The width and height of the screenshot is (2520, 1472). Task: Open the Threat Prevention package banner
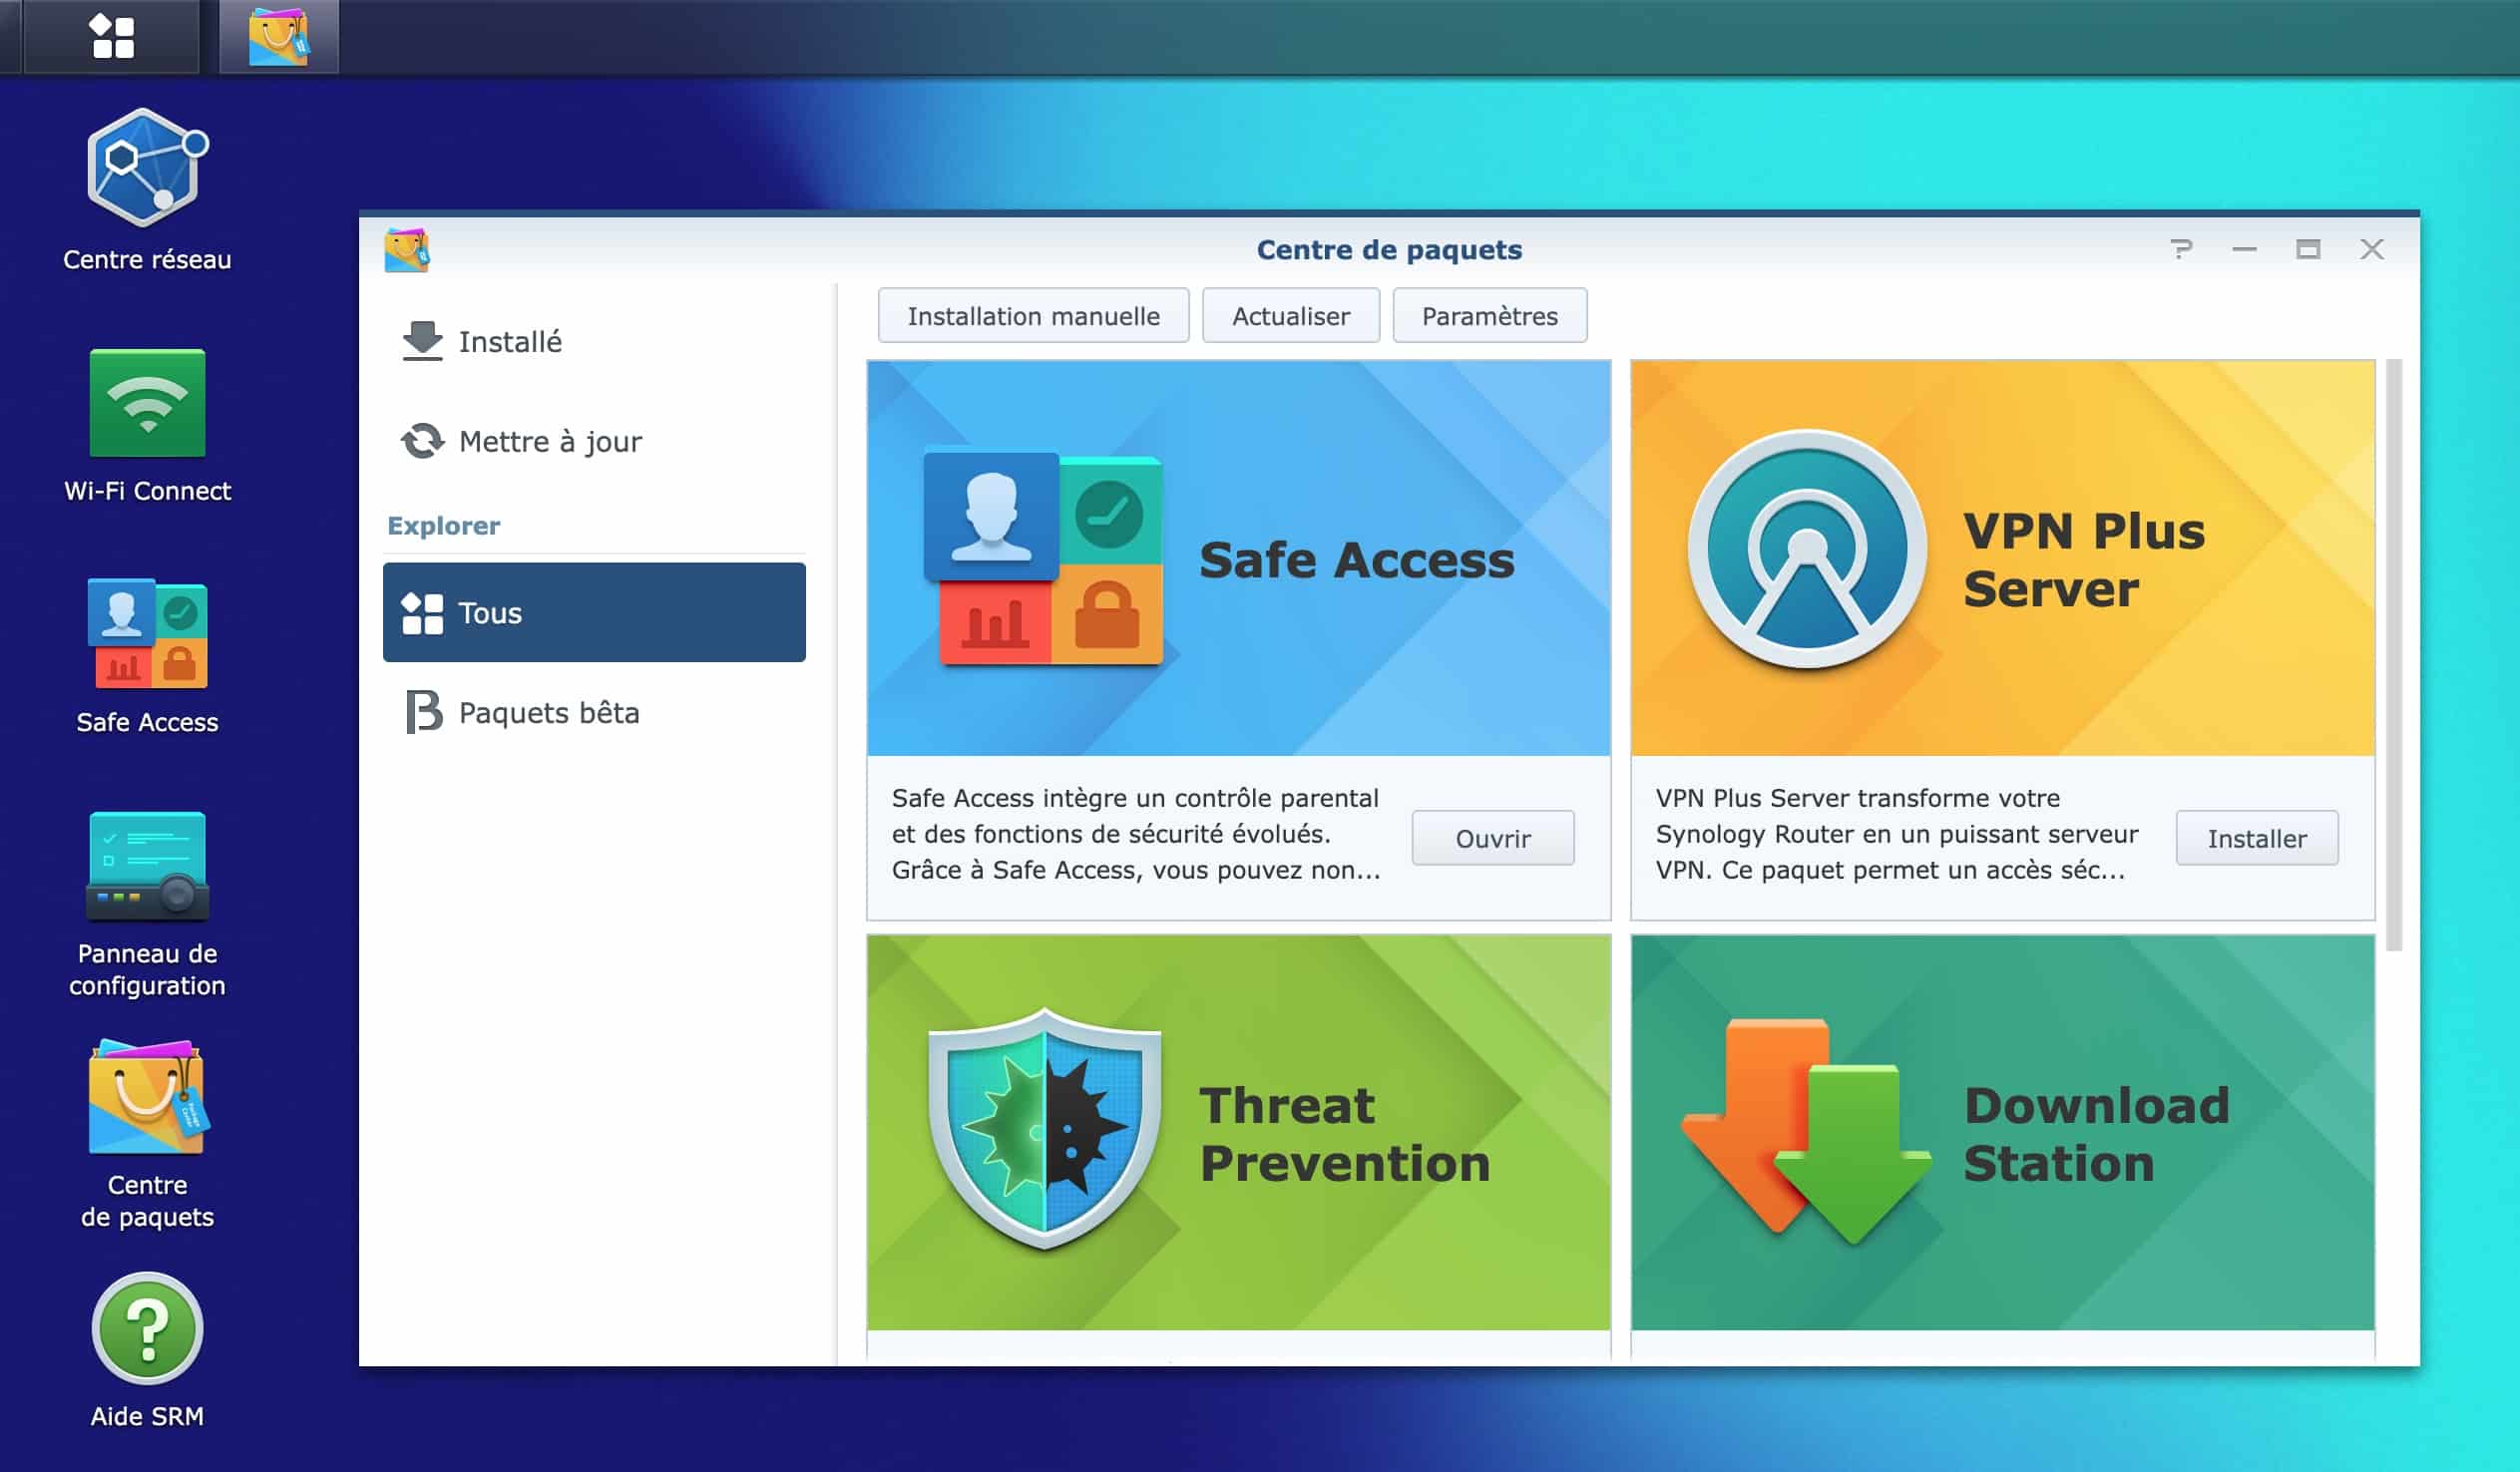point(1238,1132)
